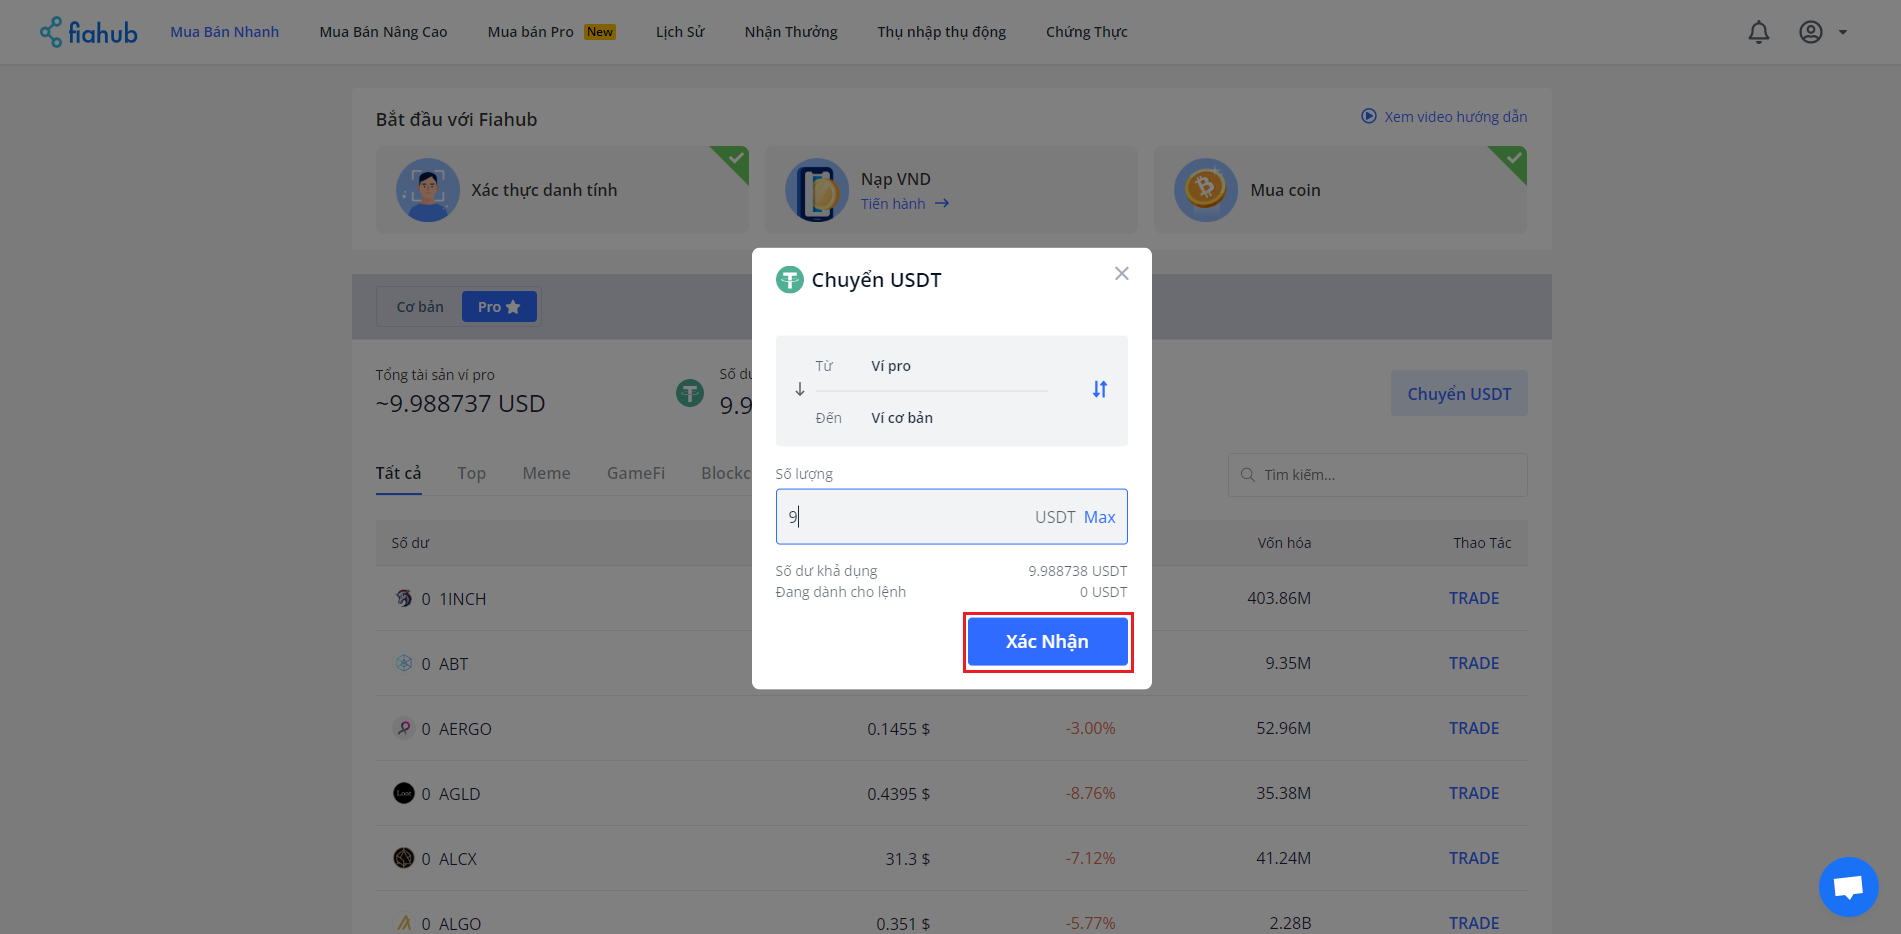Click the swap wallets direction icon
This screenshot has width=1901, height=934.
click(x=1099, y=389)
